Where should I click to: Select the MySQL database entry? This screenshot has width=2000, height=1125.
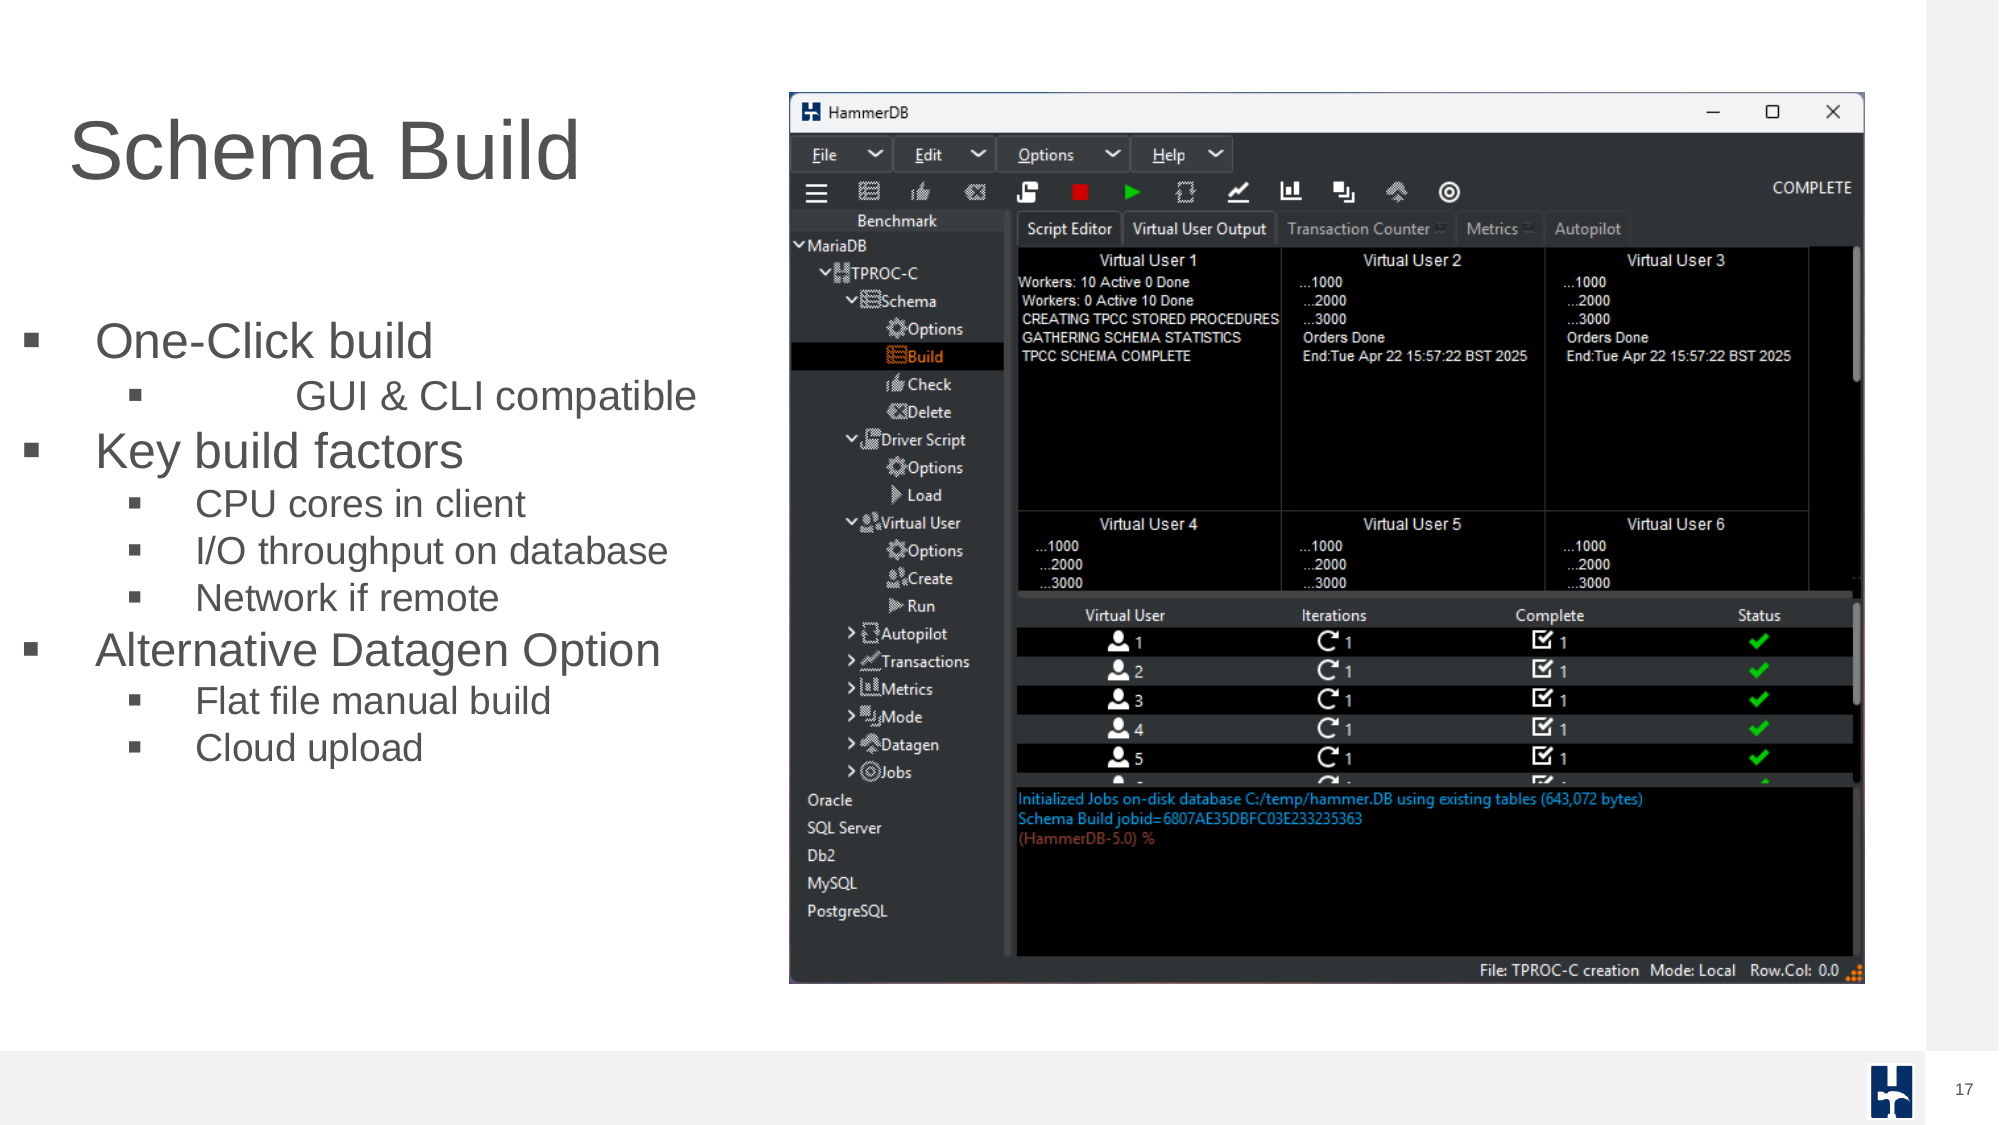(832, 883)
